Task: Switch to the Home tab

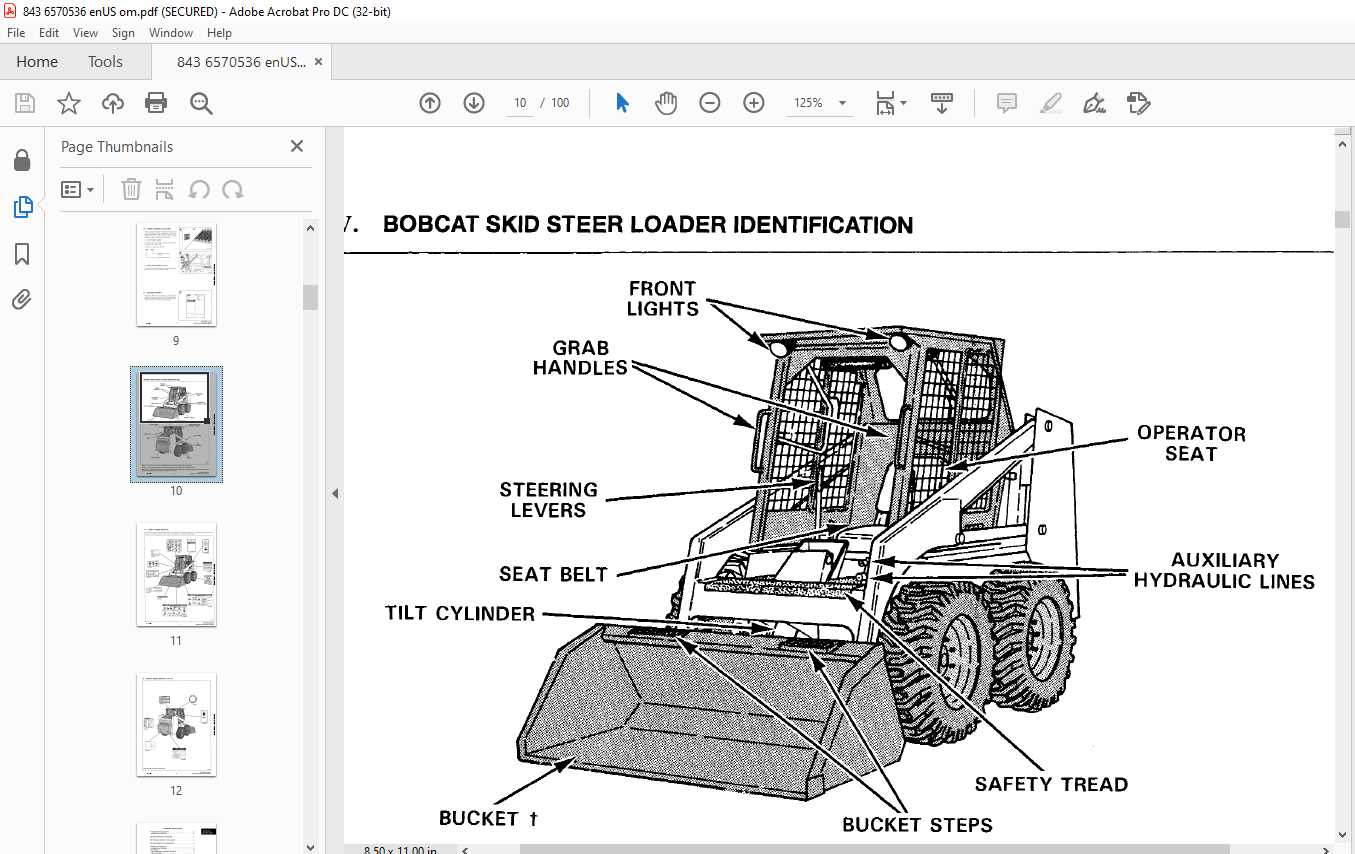Action: pos(37,62)
